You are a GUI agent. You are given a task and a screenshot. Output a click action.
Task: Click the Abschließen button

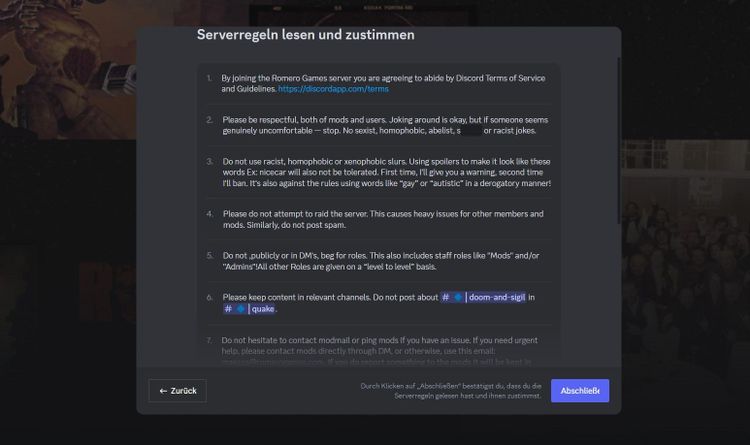coord(579,391)
